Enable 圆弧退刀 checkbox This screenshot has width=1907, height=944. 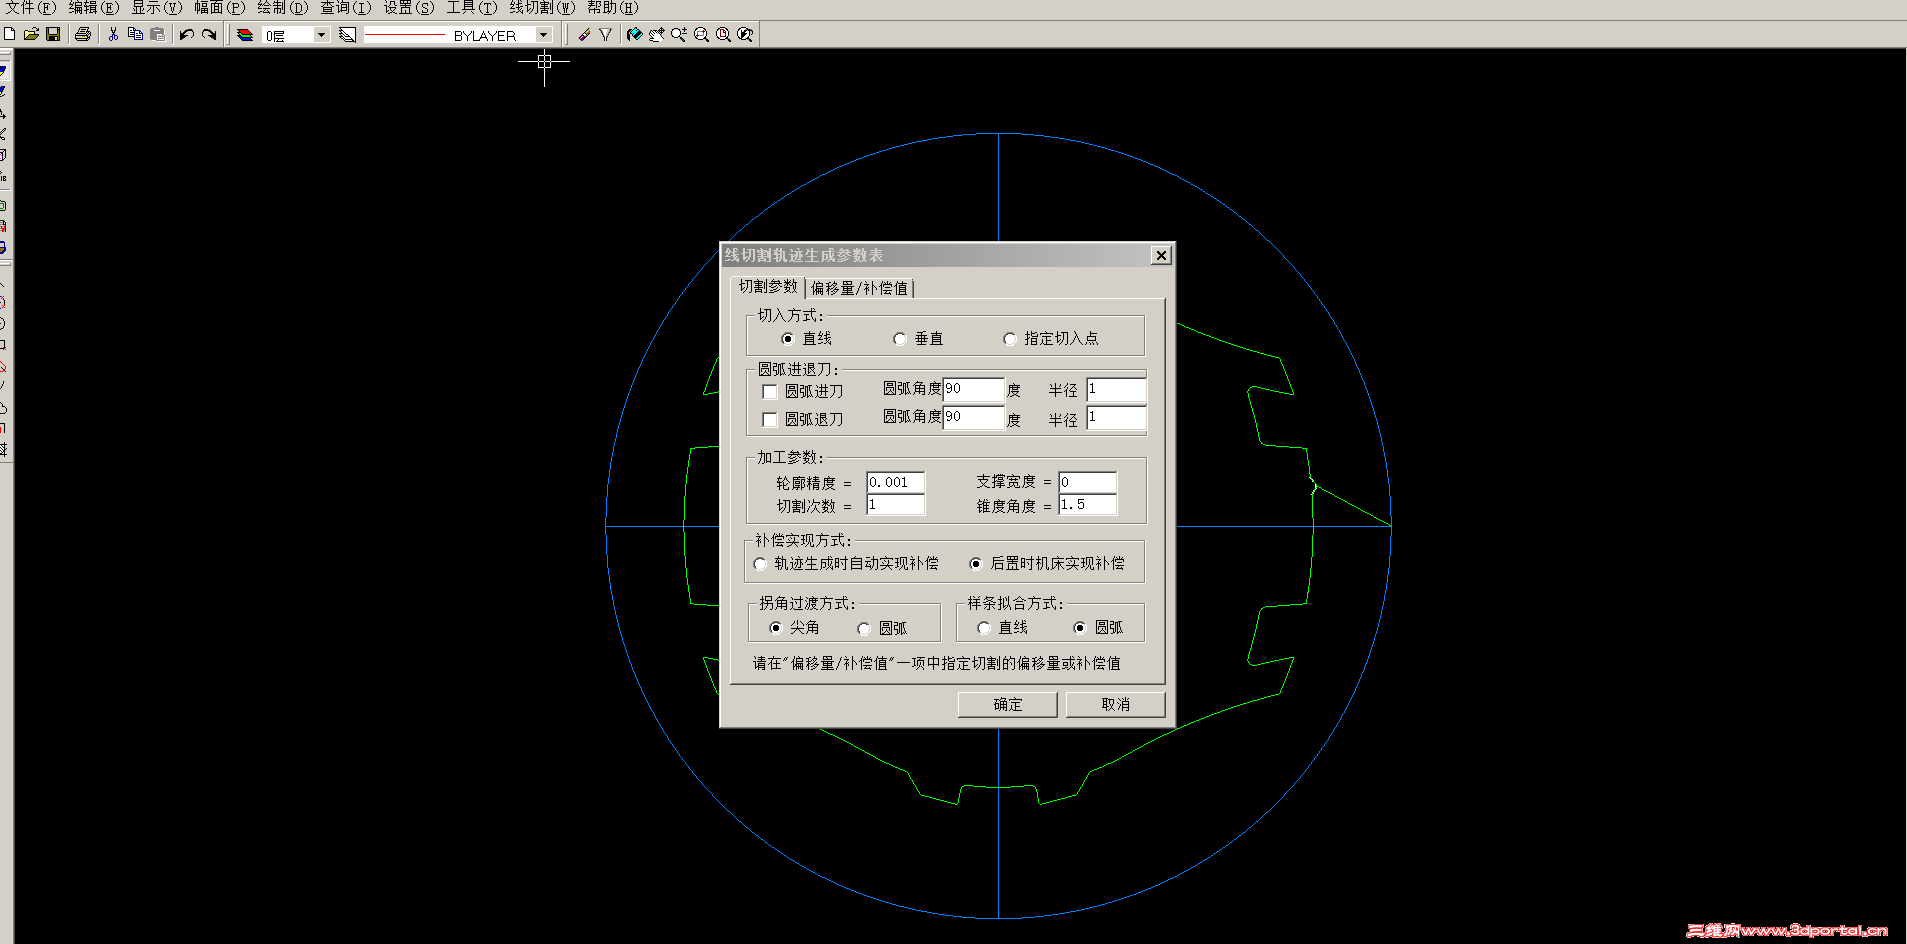tap(770, 419)
